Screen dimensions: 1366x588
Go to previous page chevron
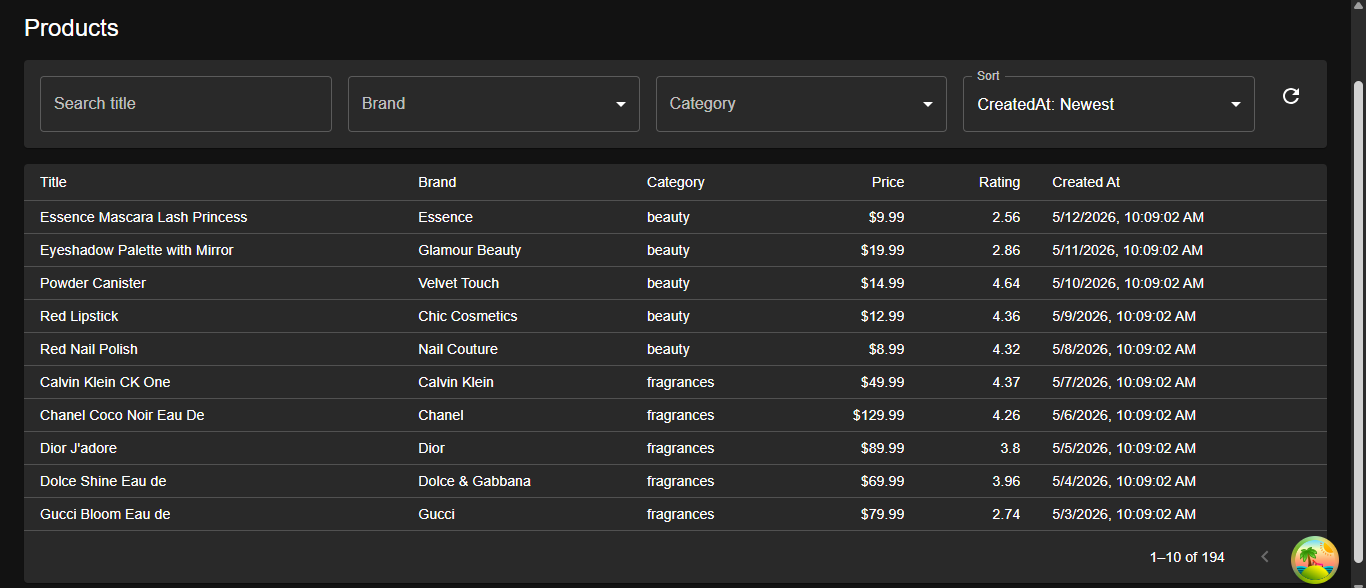(1265, 557)
